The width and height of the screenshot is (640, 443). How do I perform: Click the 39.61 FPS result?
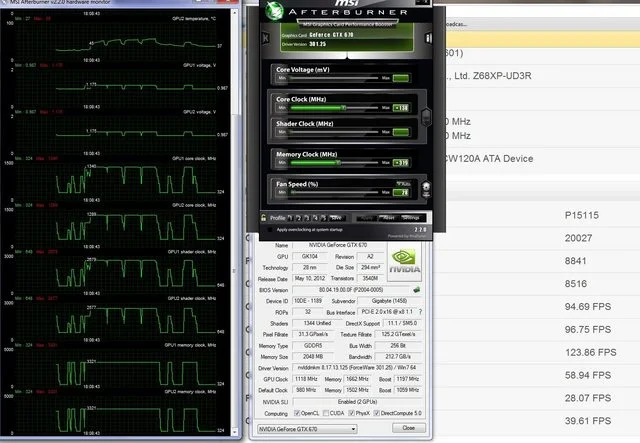click(588, 421)
